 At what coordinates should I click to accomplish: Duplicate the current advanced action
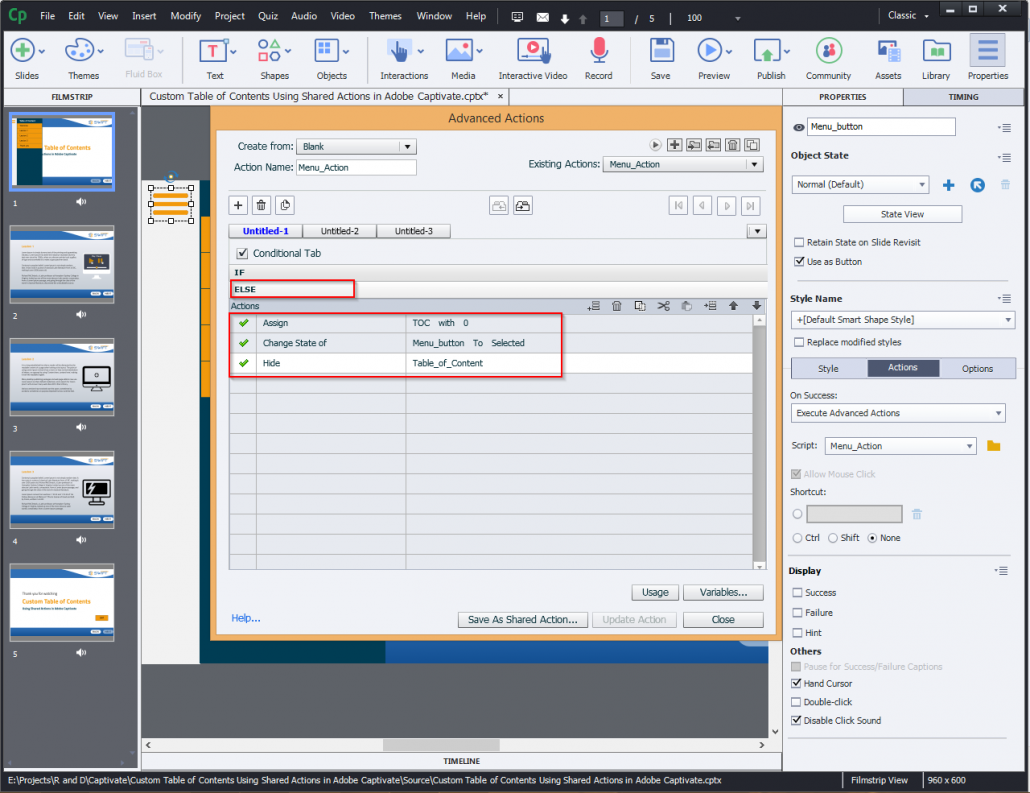coord(752,145)
